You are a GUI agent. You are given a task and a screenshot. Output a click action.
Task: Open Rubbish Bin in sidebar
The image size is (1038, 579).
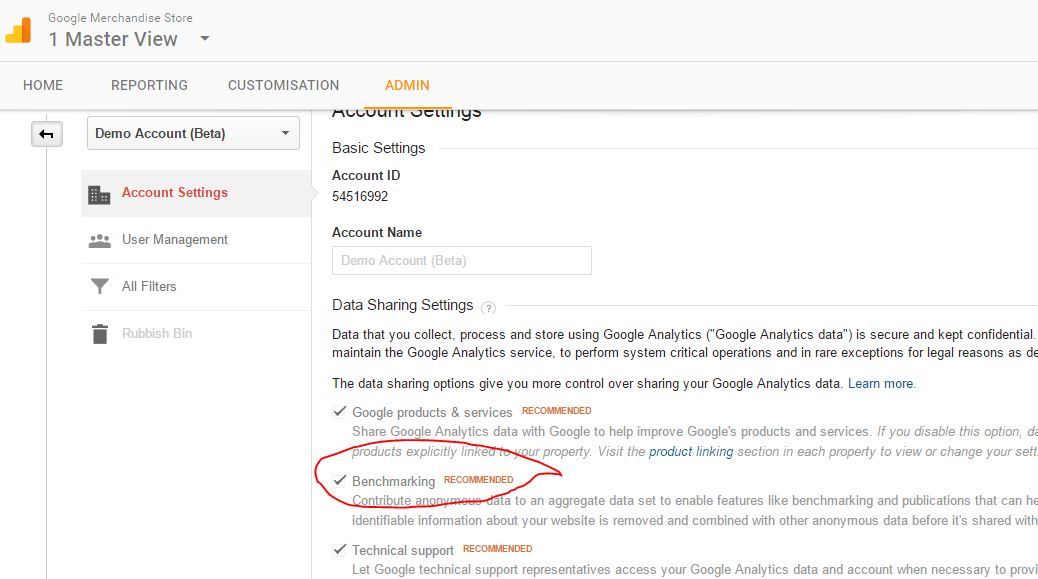point(196,334)
